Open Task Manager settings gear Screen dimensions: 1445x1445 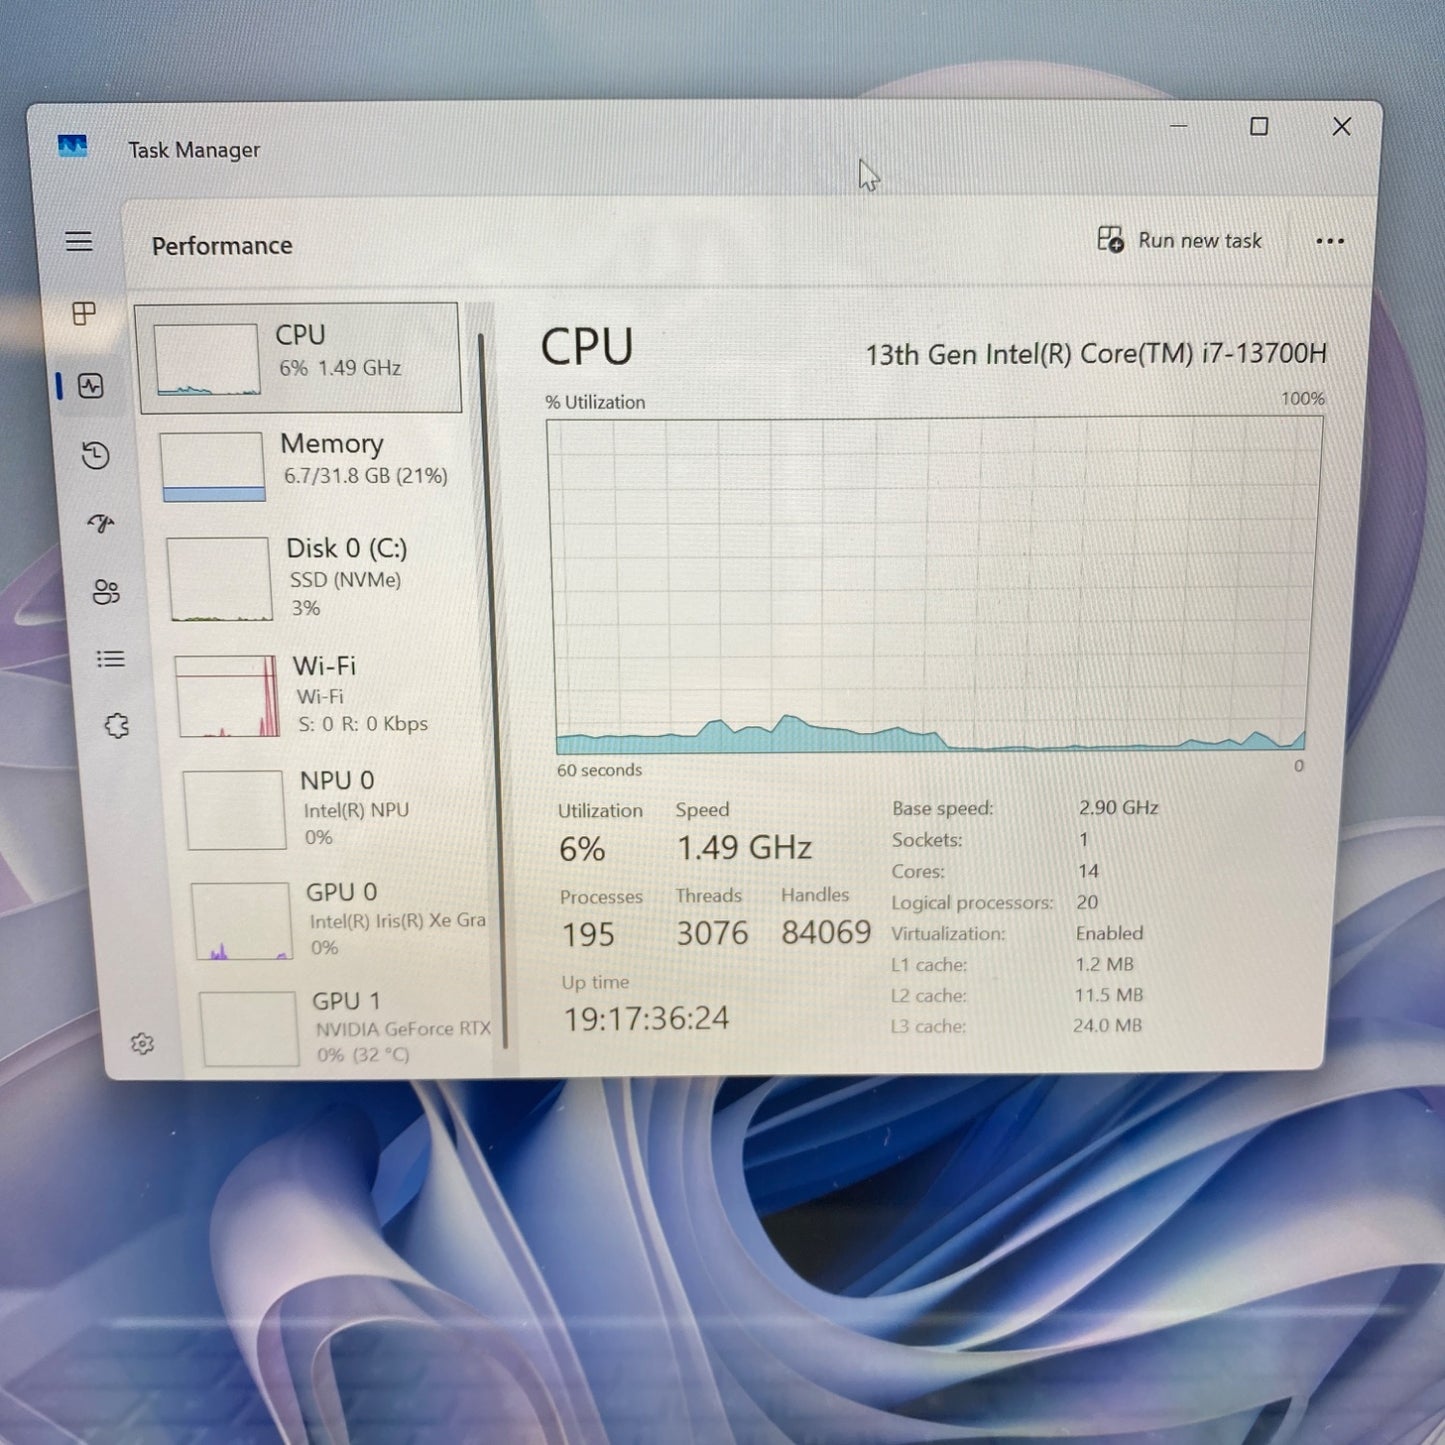(142, 1044)
